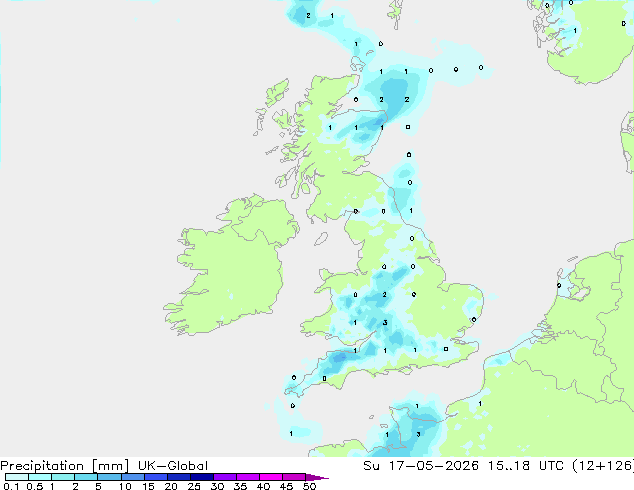Click the '45' legend scale label
Viewport: 634px width, 490px height.
286,486
